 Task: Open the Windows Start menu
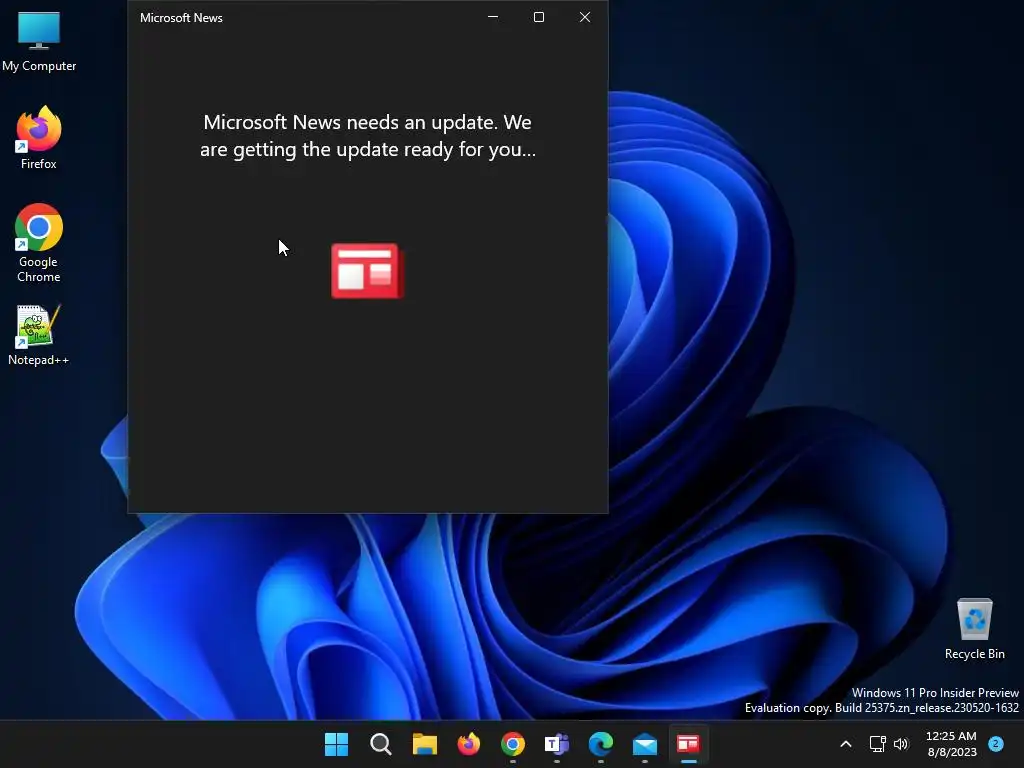click(x=336, y=744)
